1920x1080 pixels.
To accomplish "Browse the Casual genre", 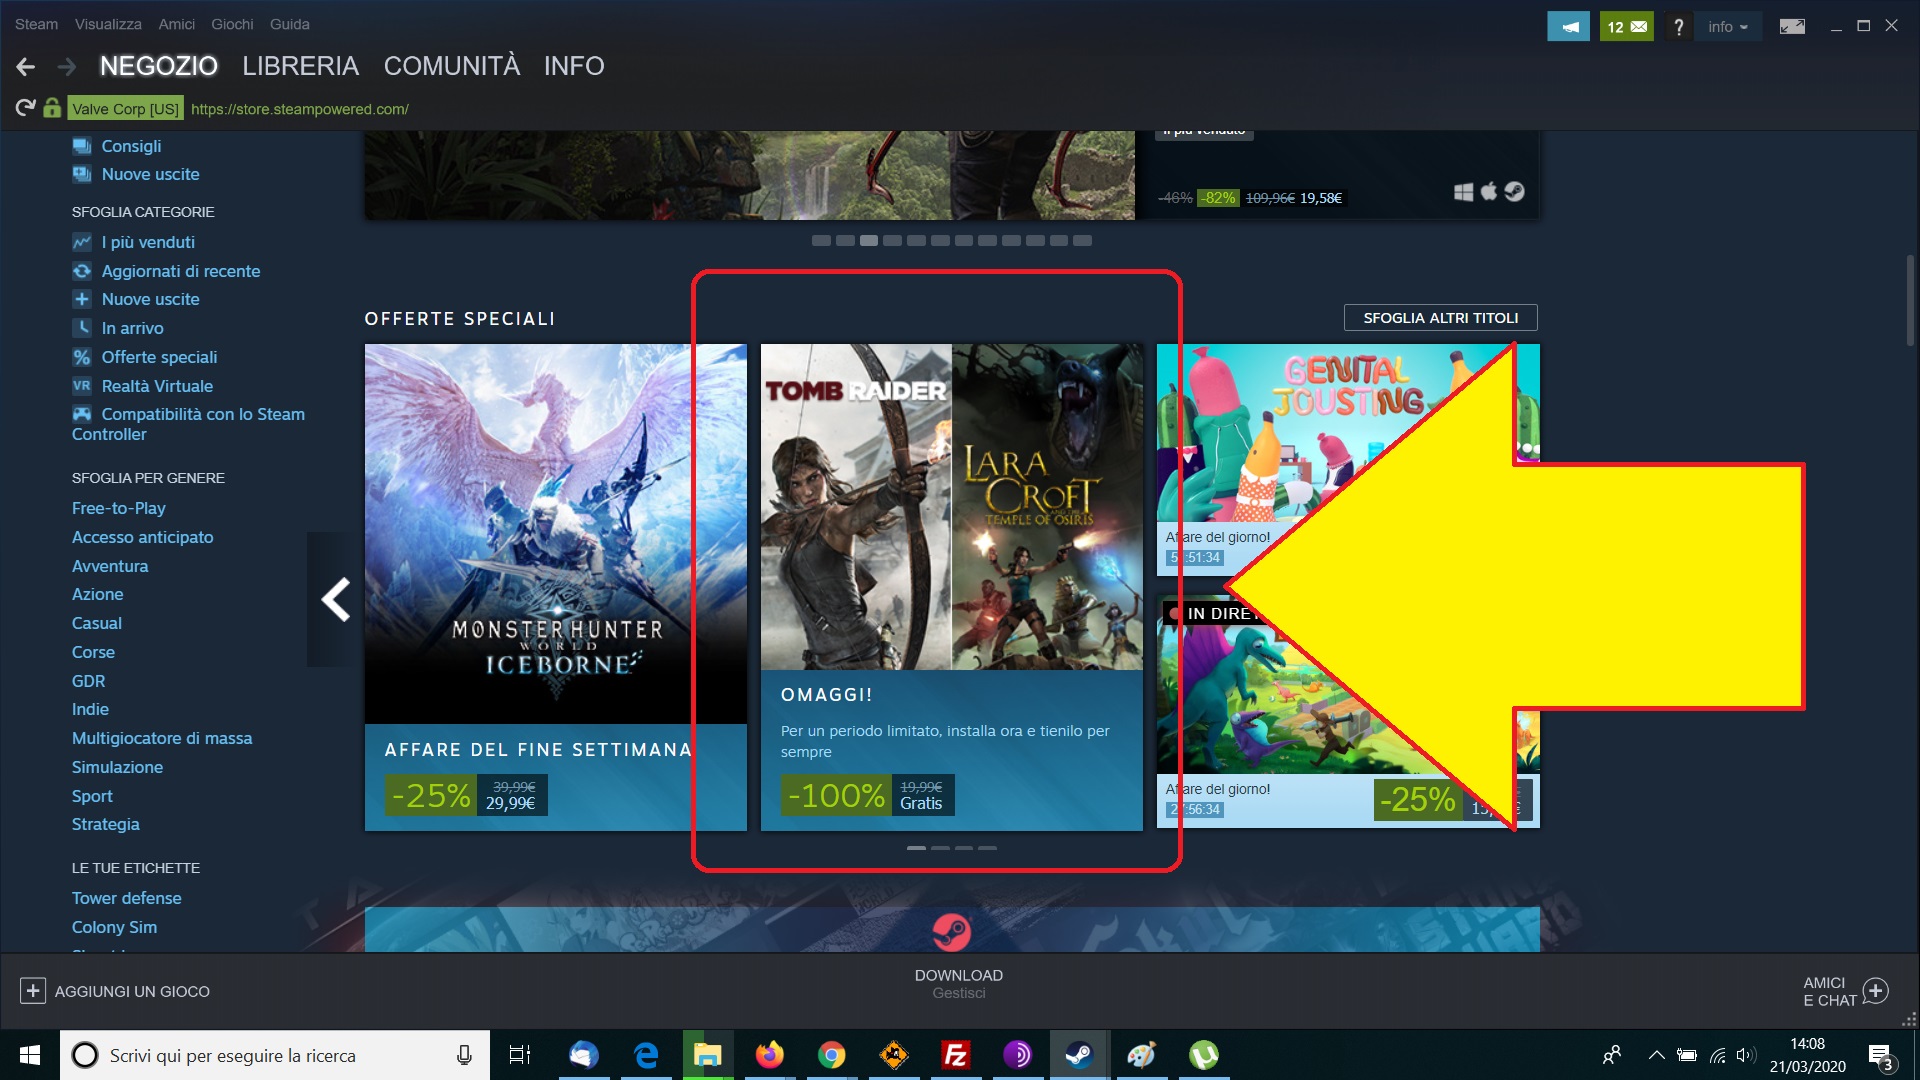I will 97,623.
